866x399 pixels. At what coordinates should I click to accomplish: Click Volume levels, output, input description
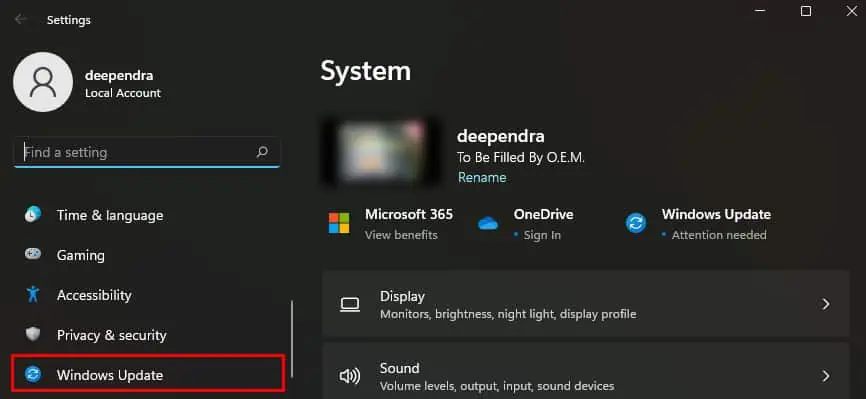point(497,386)
